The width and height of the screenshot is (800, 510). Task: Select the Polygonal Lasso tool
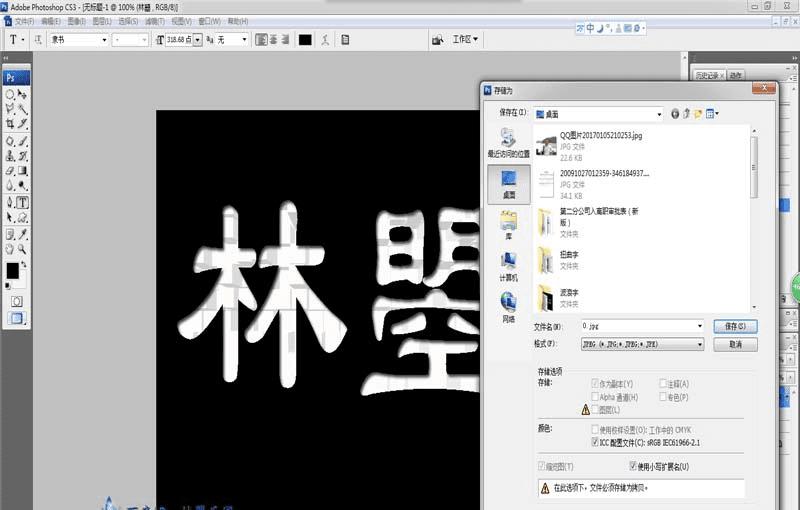tap(10, 109)
